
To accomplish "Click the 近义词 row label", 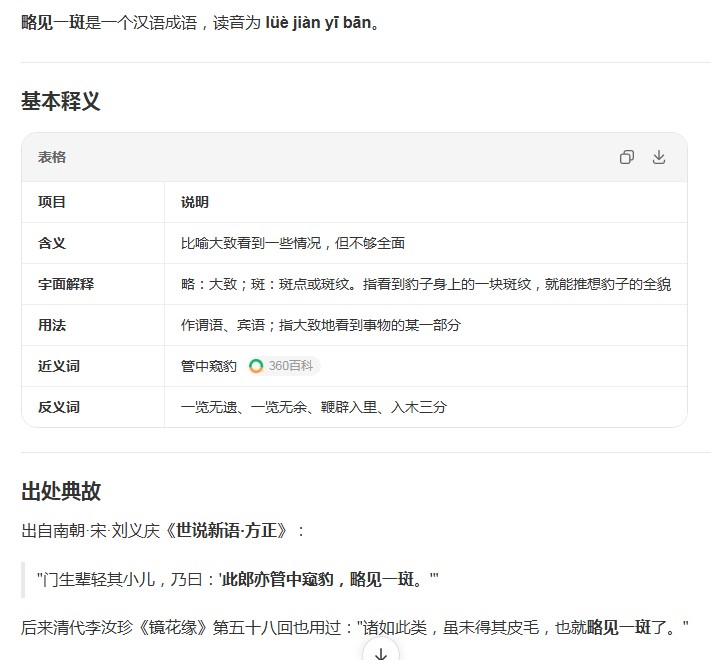I will (58, 366).
